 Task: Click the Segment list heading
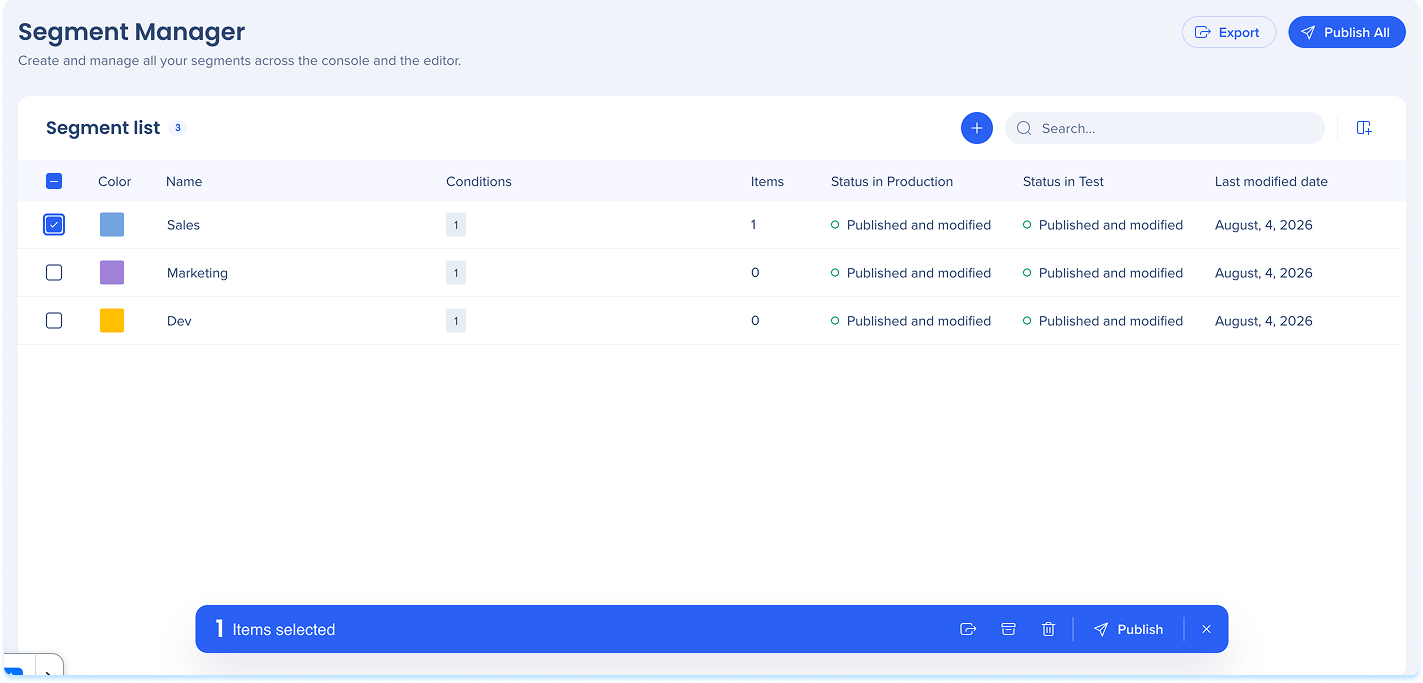(x=103, y=128)
